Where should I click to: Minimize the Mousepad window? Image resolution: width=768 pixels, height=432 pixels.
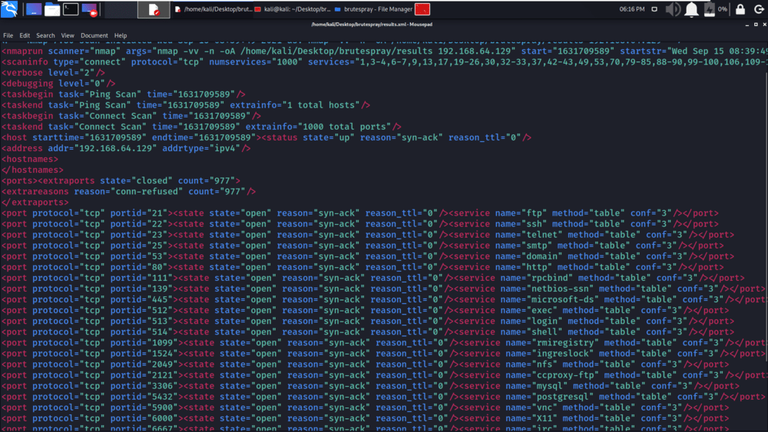click(747, 24)
